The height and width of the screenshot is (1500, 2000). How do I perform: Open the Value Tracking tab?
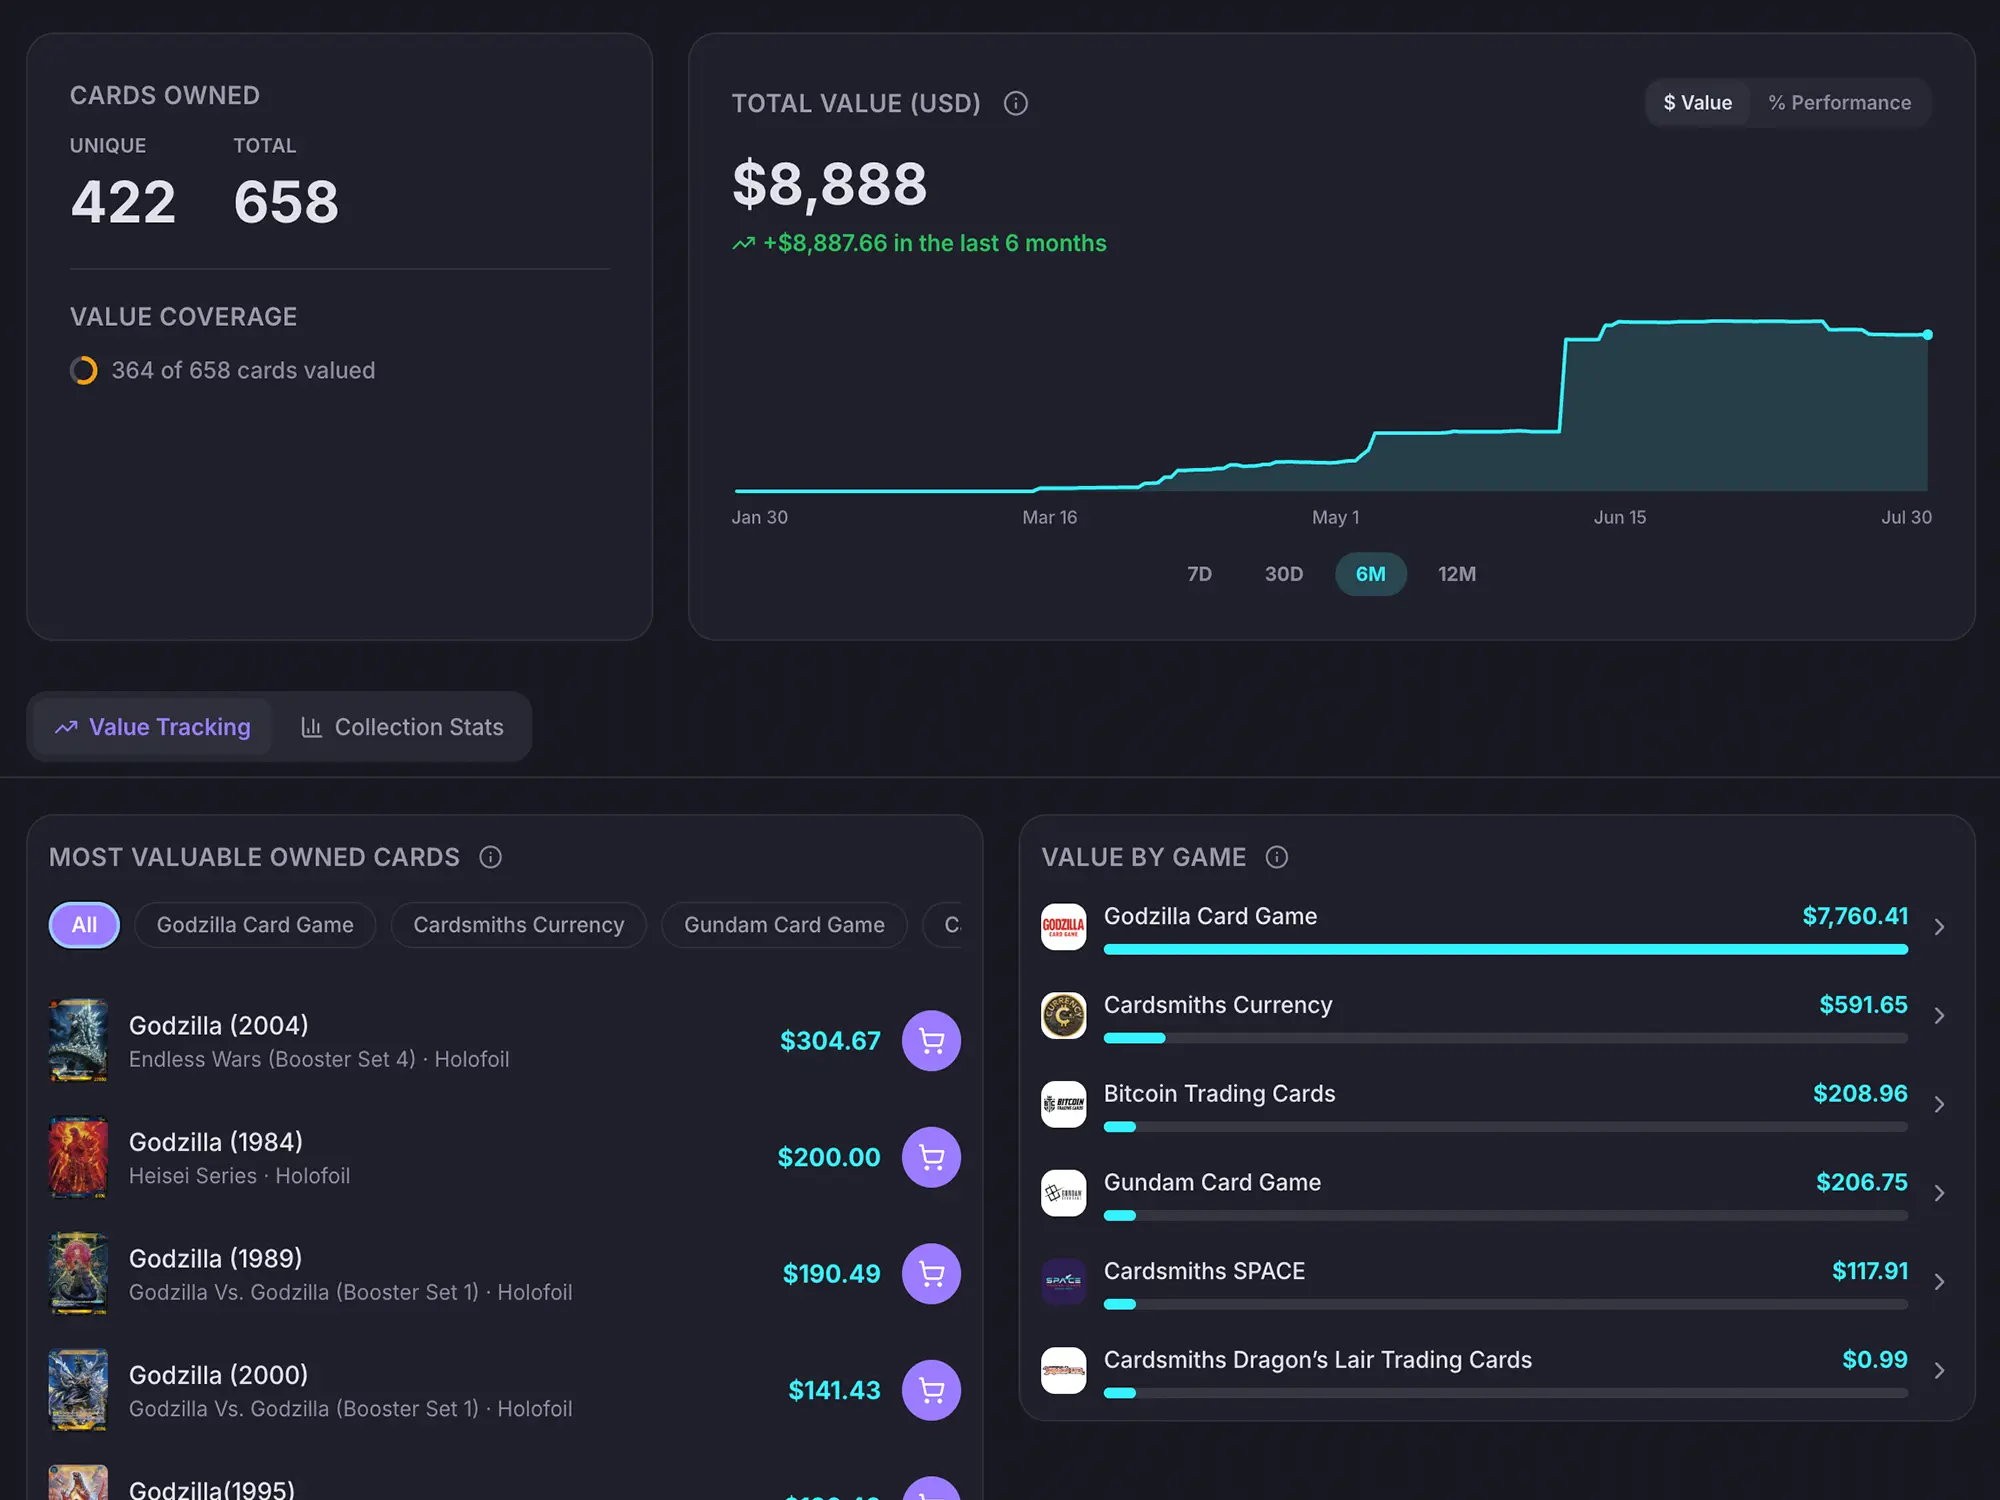tap(153, 727)
